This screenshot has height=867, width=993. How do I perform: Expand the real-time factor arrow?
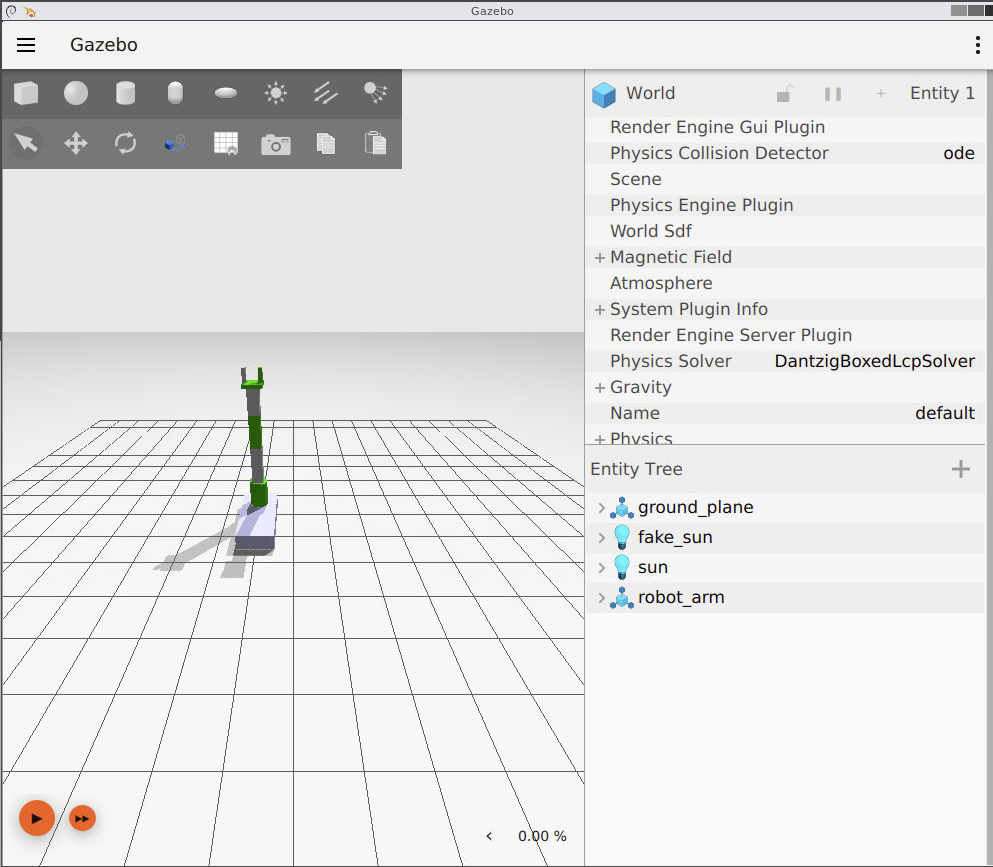489,836
